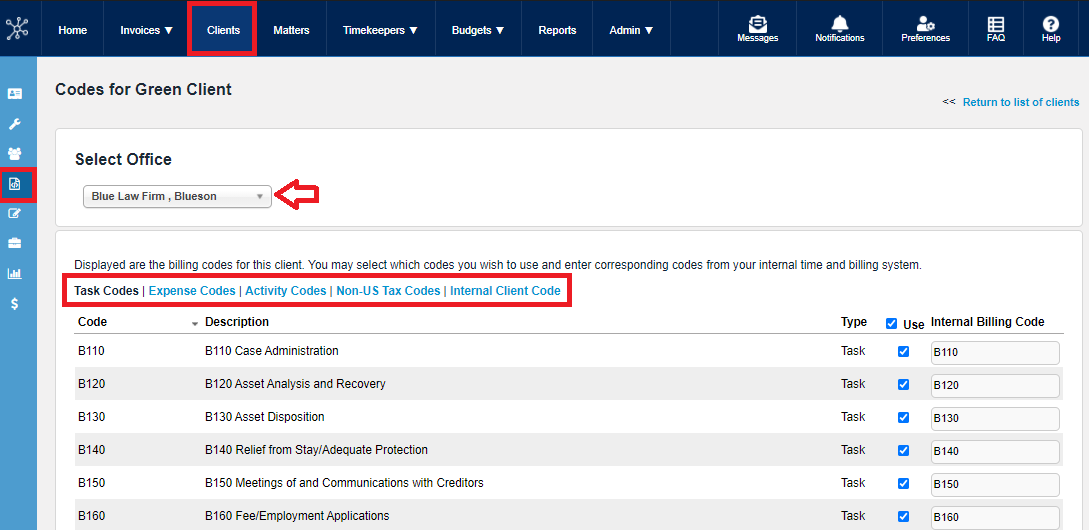Open Preferences user-gear icon

click(925, 23)
